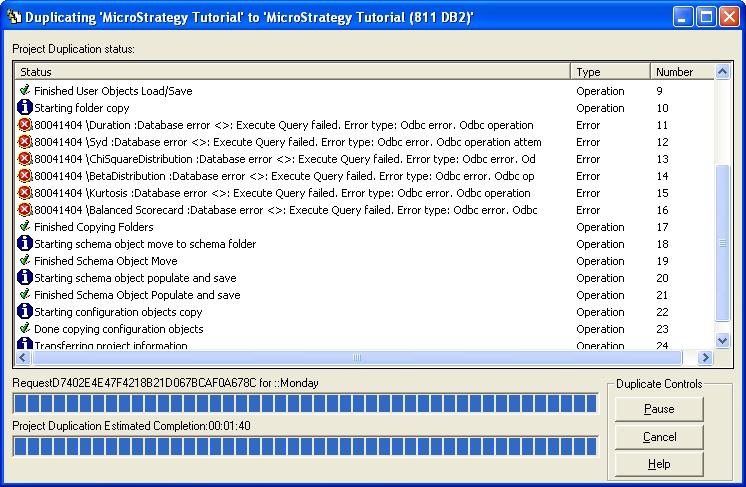
Task: Select the \Balanced Scorecard database error text
Action: 286,210
